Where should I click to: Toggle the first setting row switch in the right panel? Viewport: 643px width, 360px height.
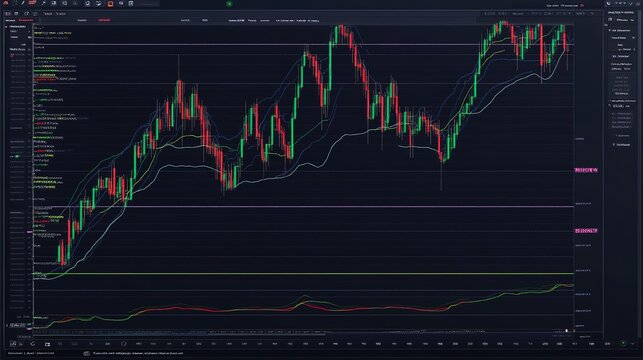[633, 38]
